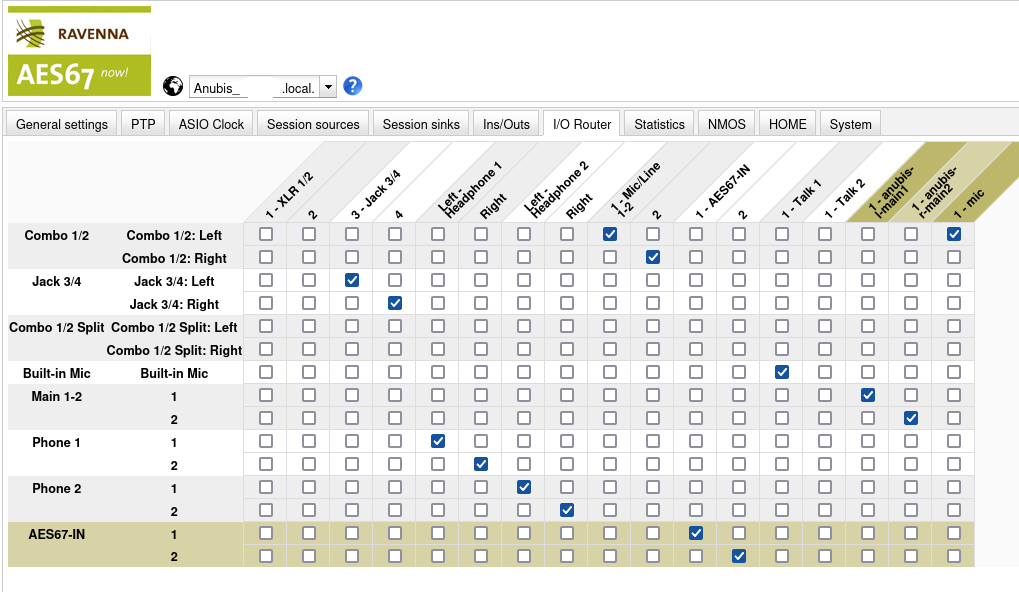The image size is (1019, 592).
Task: Click the globe icon beside device selector
Action: [x=173, y=86]
